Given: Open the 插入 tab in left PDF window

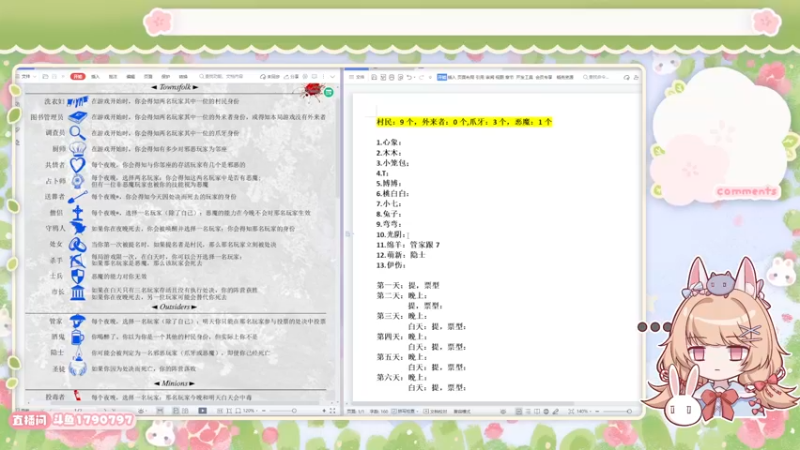Looking at the screenshot, I should point(95,77).
